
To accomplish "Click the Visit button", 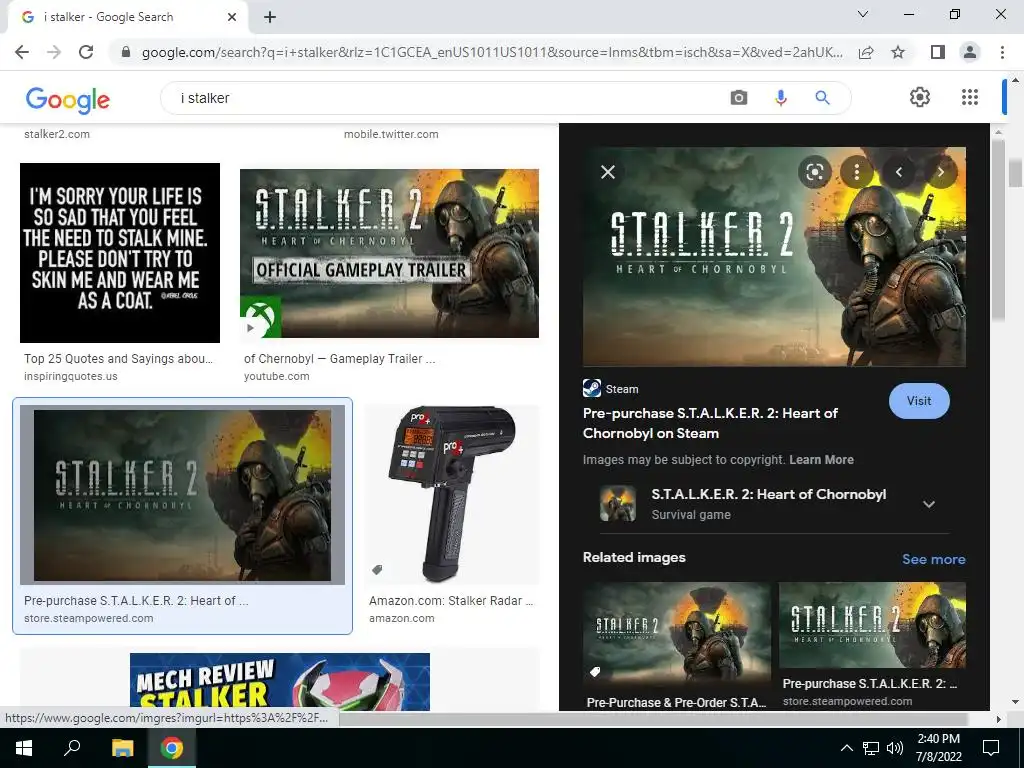I will click(919, 401).
